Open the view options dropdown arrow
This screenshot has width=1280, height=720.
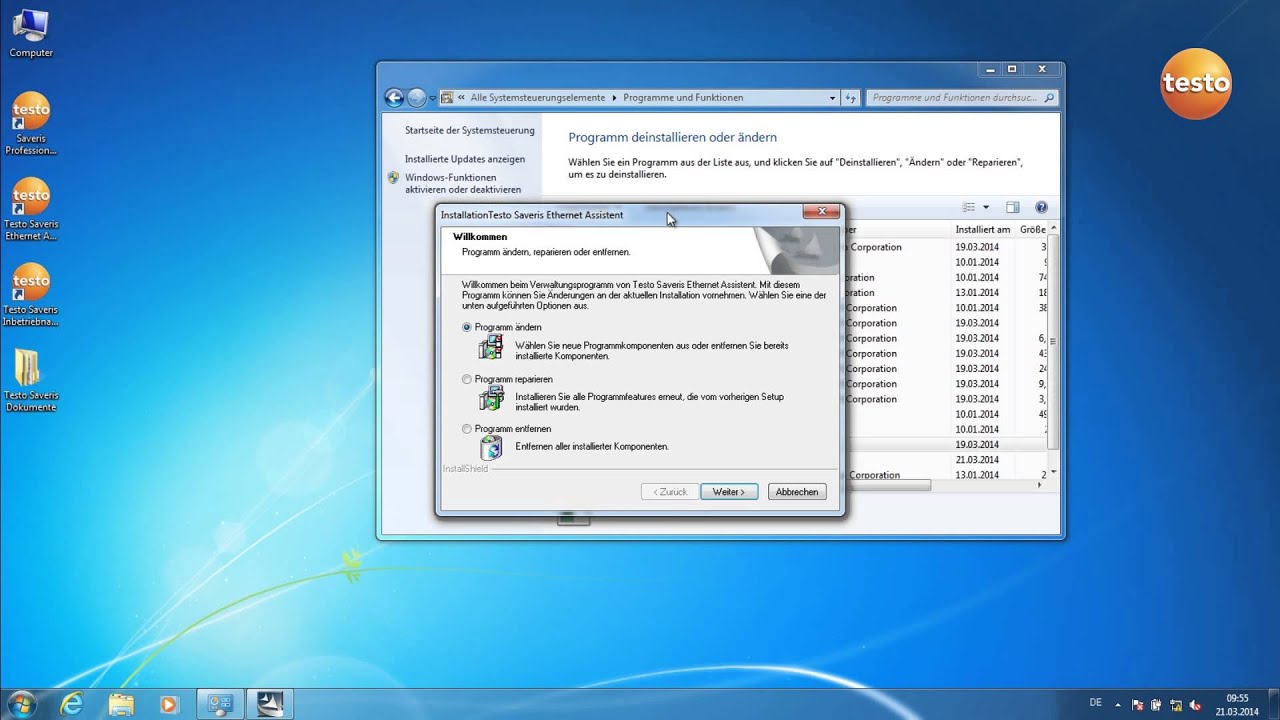coord(986,207)
